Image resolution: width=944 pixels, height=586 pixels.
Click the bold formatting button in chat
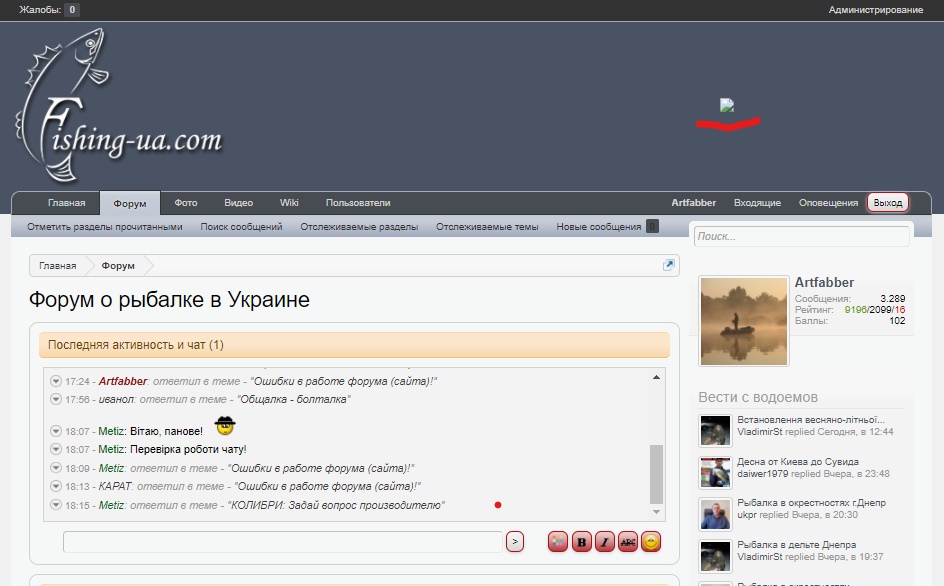coord(581,542)
